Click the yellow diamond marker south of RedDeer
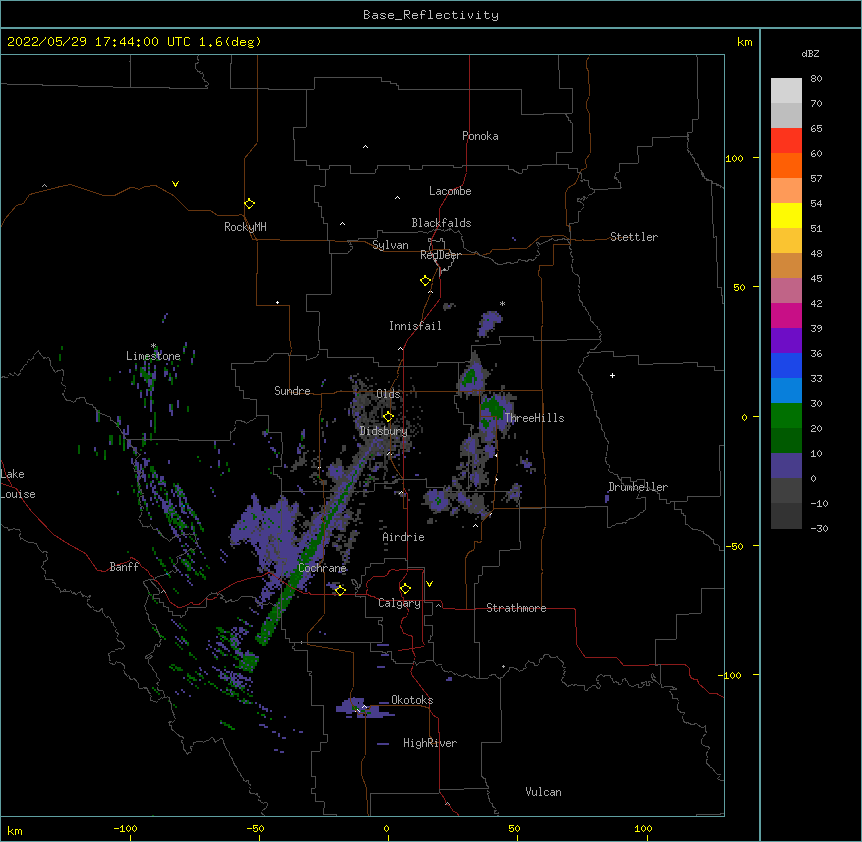Screen dimensions: 862x842 (x=425, y=281)
